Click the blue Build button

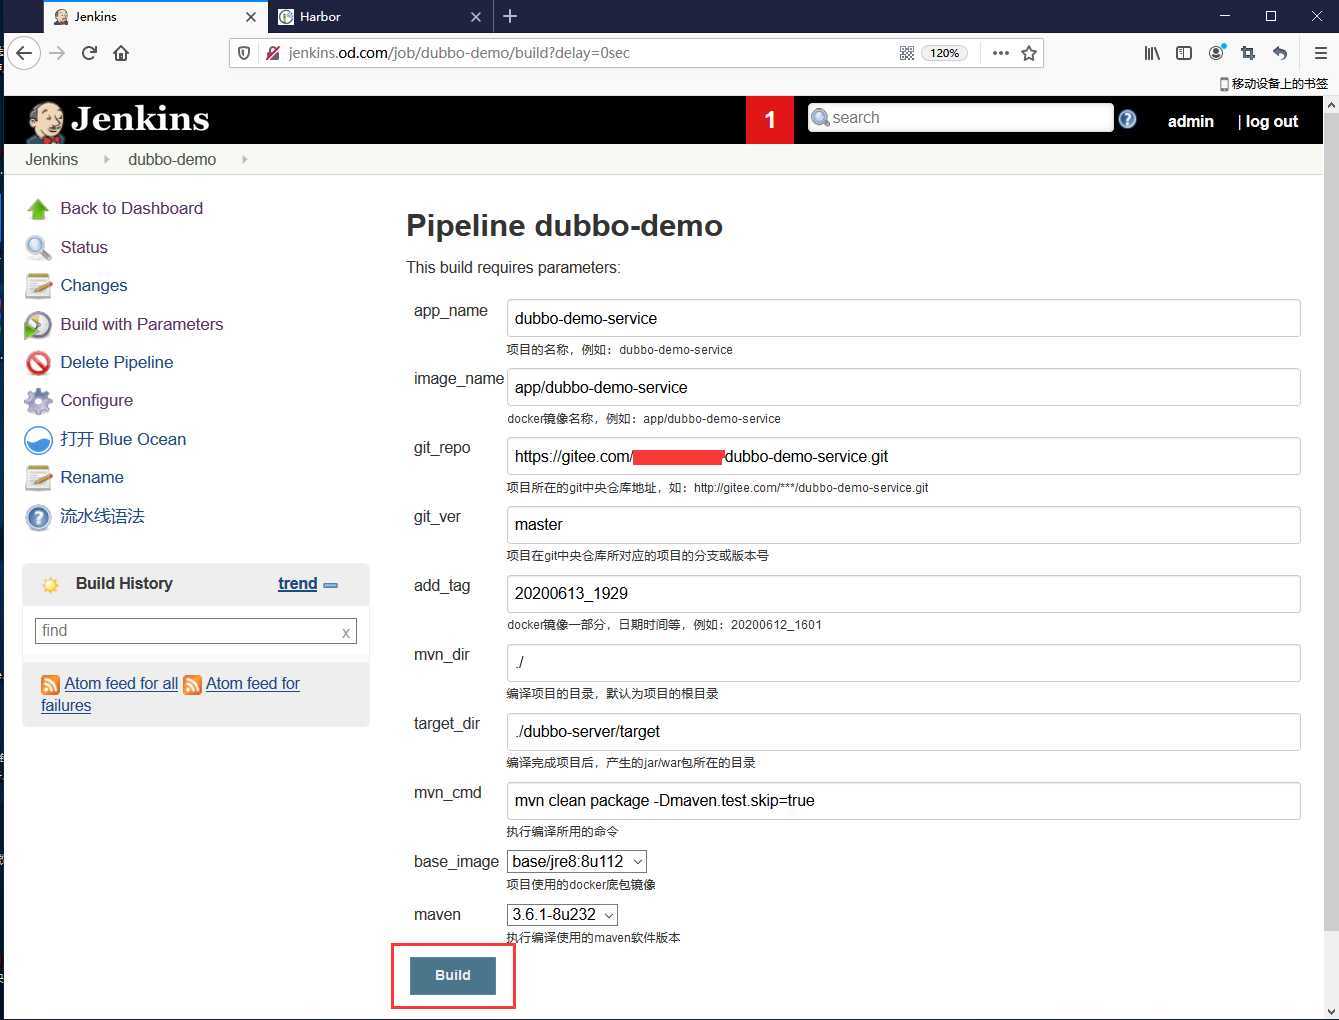point(453,975)
